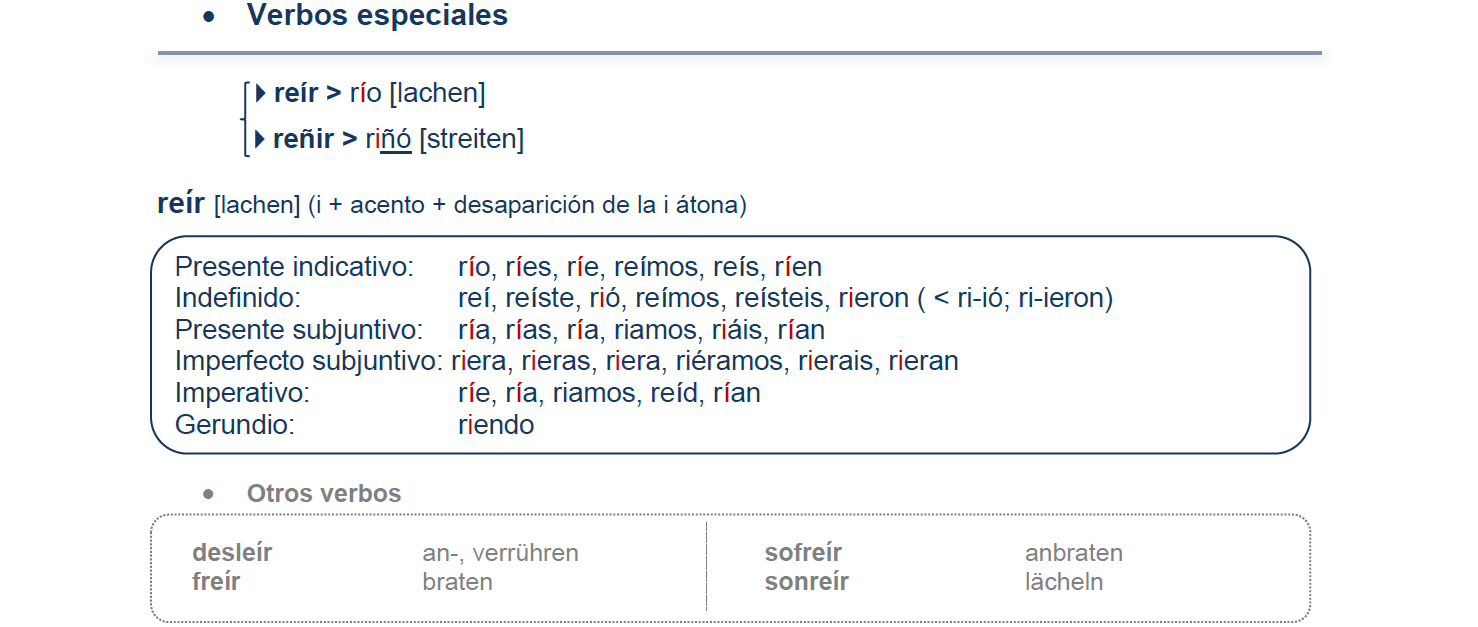
Task: Select the Imperativo row label
Action: coord(242,393)
